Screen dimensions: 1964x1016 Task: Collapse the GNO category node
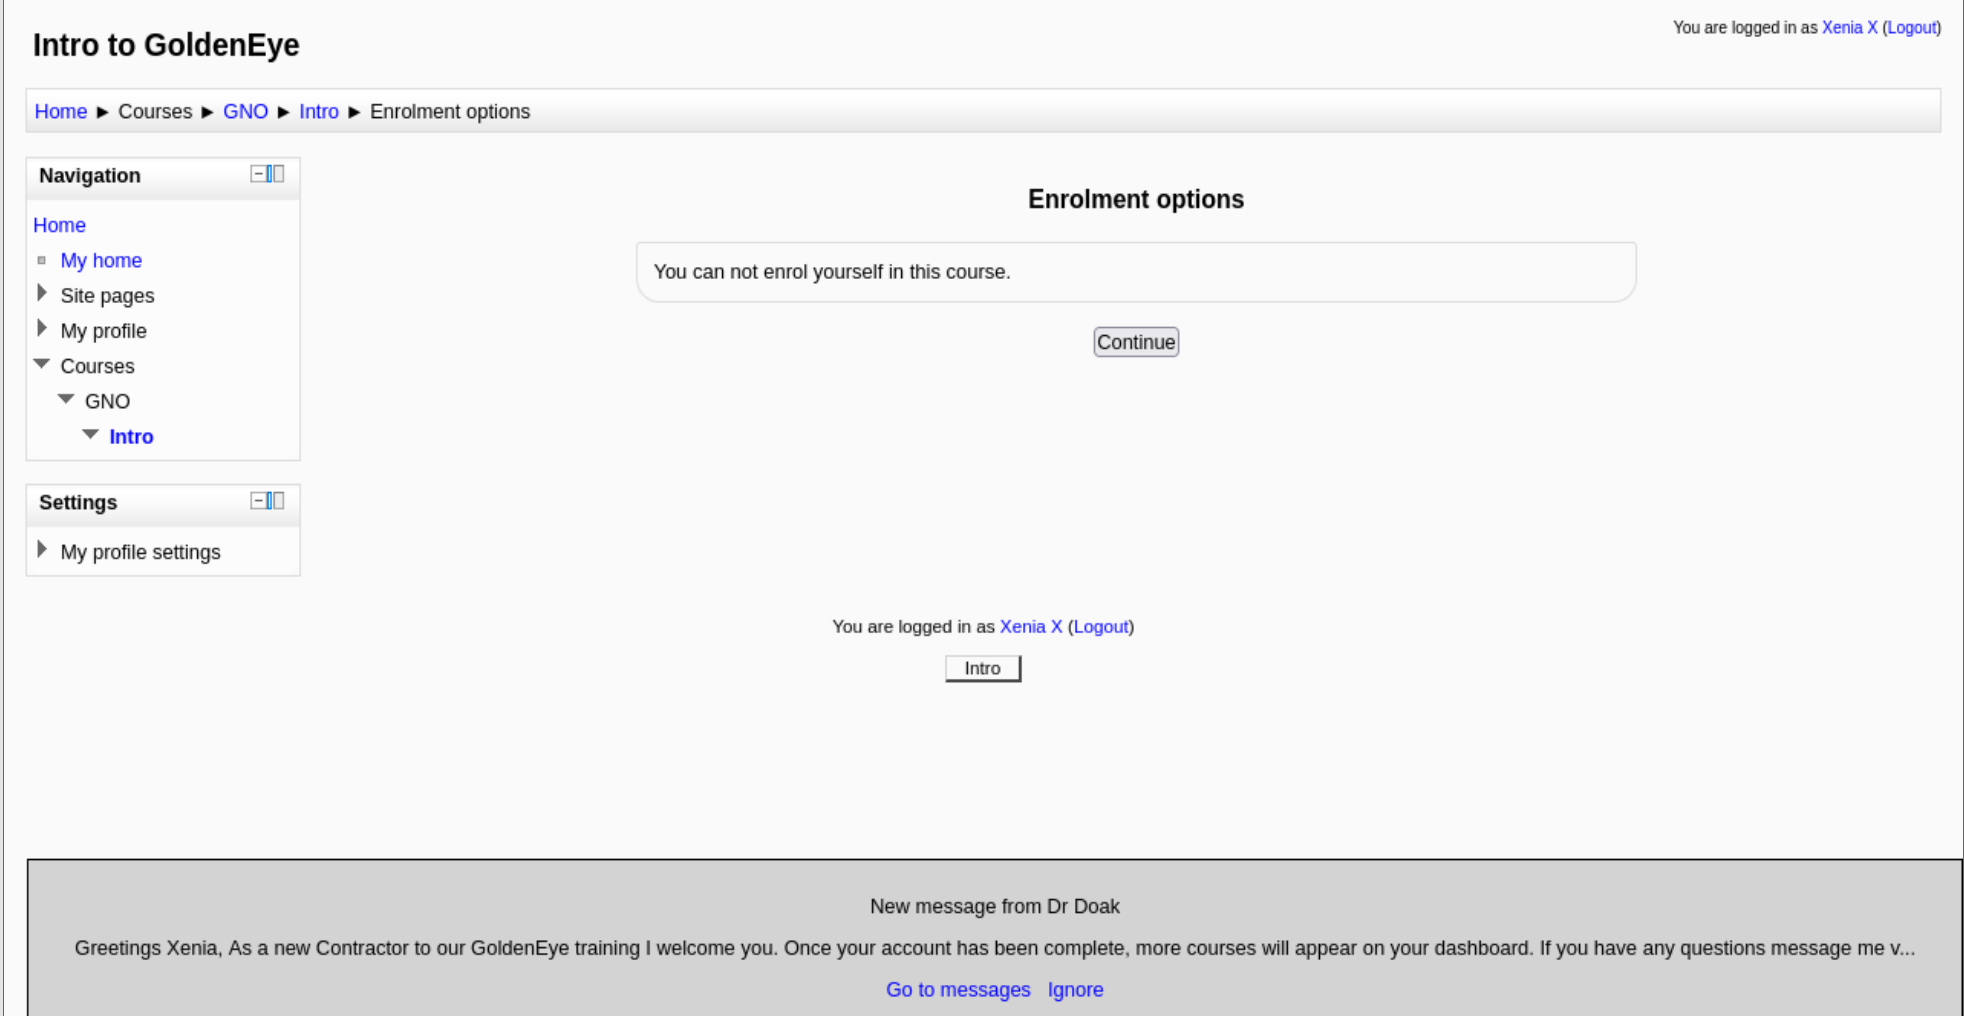(x=66, y=400)
